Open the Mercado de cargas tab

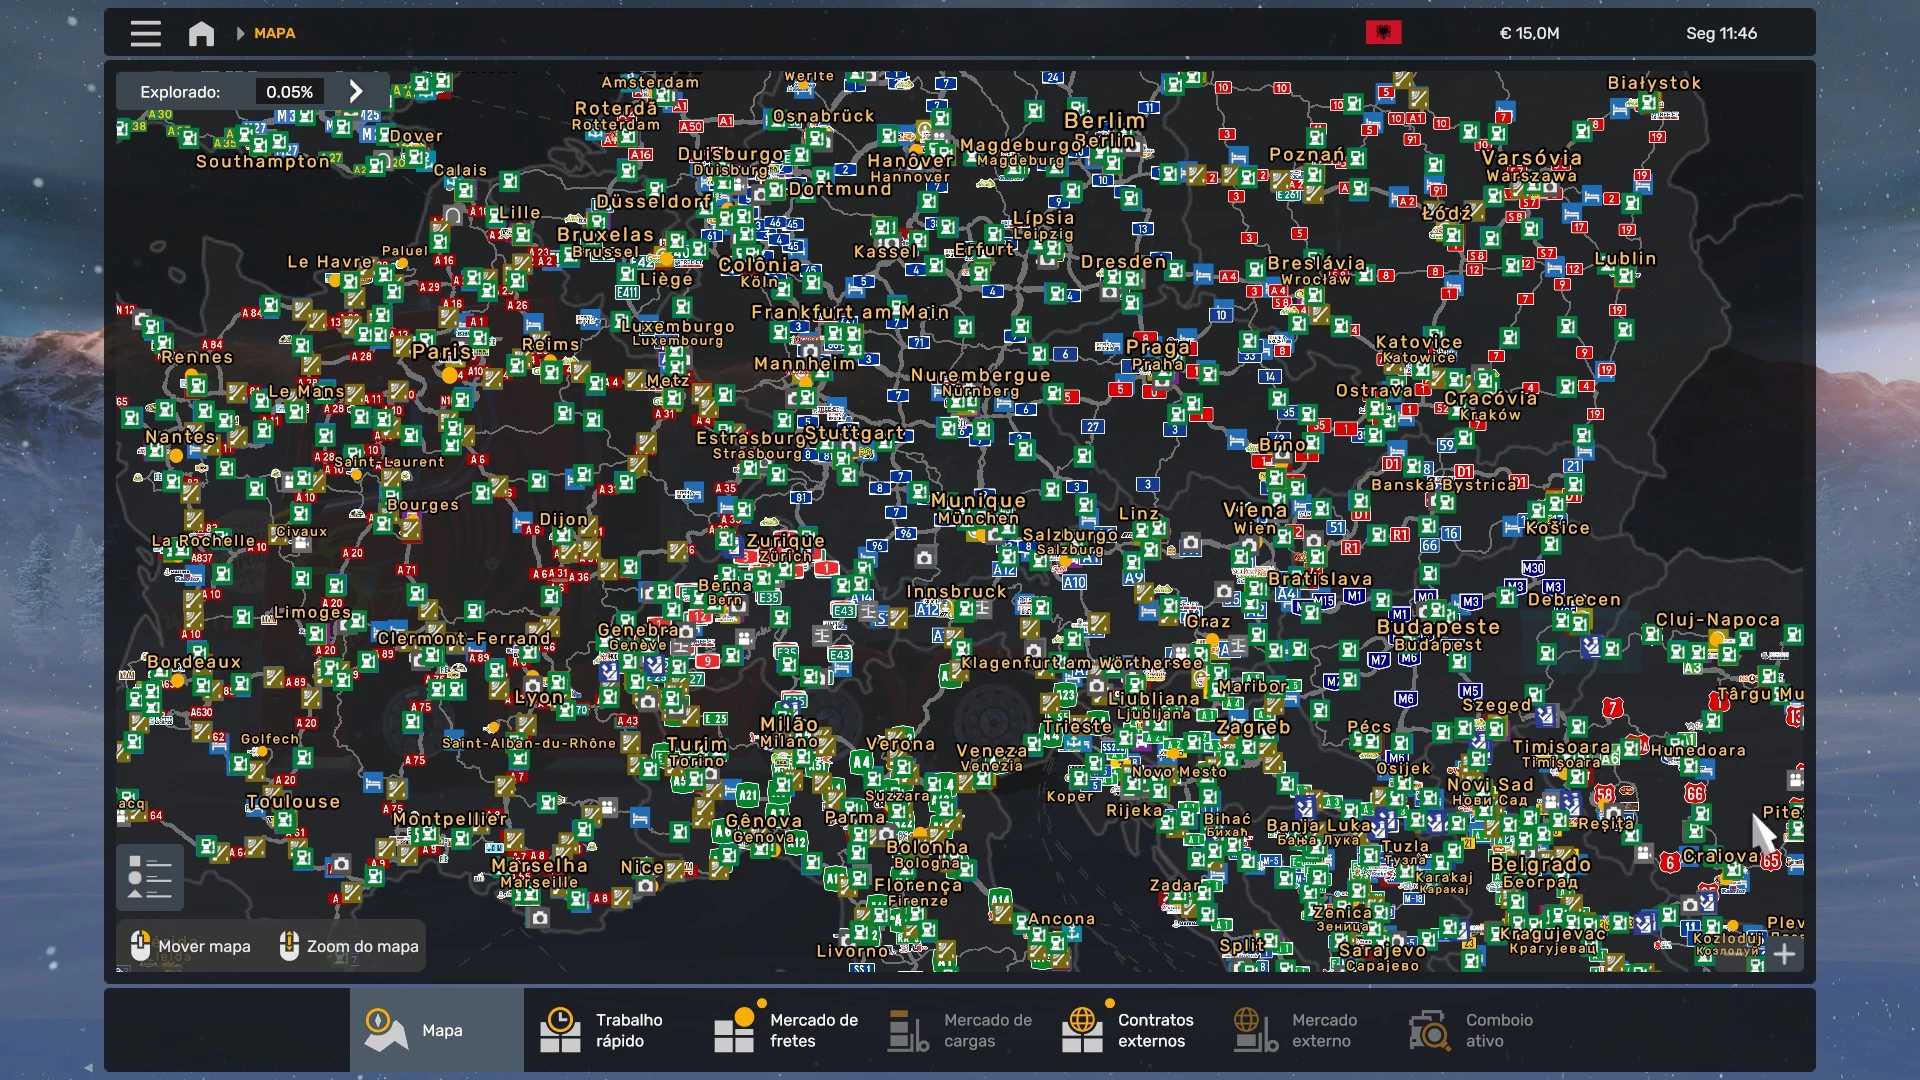point(960,1030)
